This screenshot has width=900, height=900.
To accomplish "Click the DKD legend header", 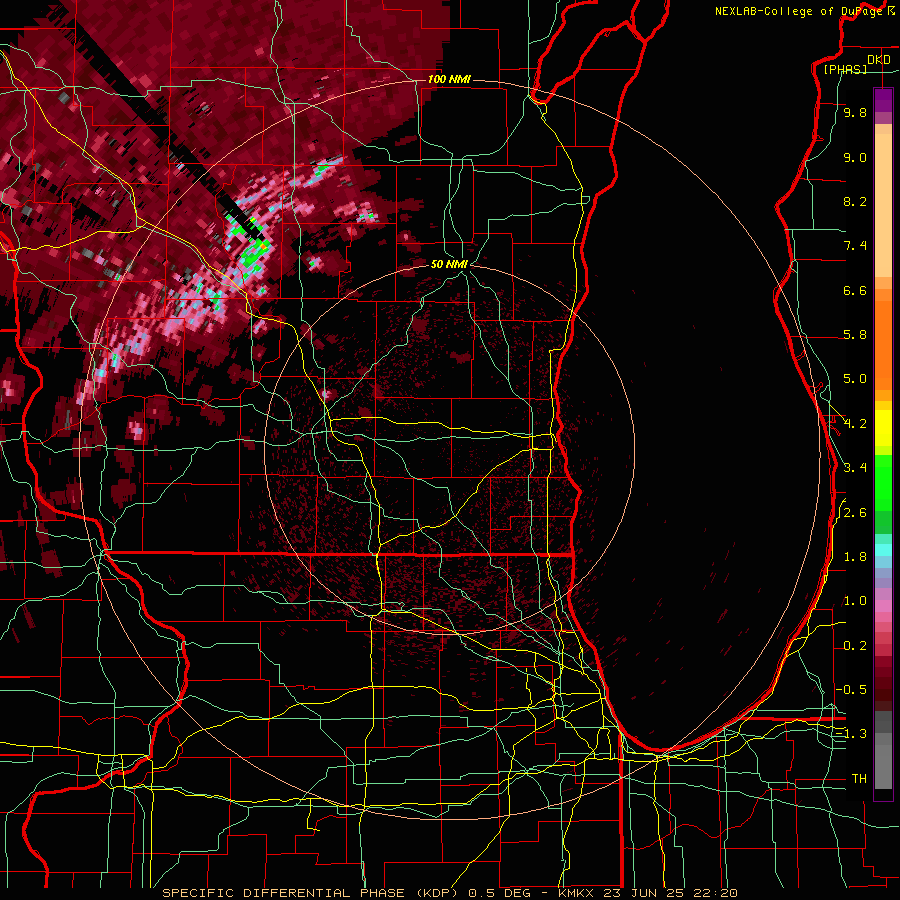I will [x=878, y=60].
